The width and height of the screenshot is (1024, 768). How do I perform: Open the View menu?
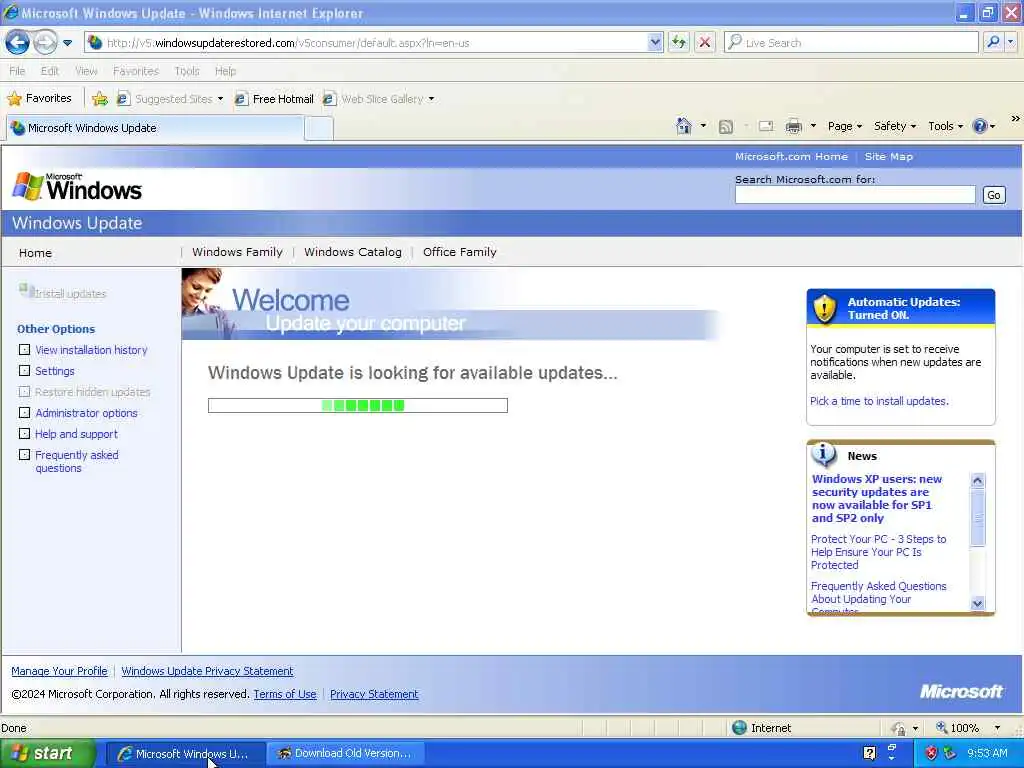tap(86, 71)
